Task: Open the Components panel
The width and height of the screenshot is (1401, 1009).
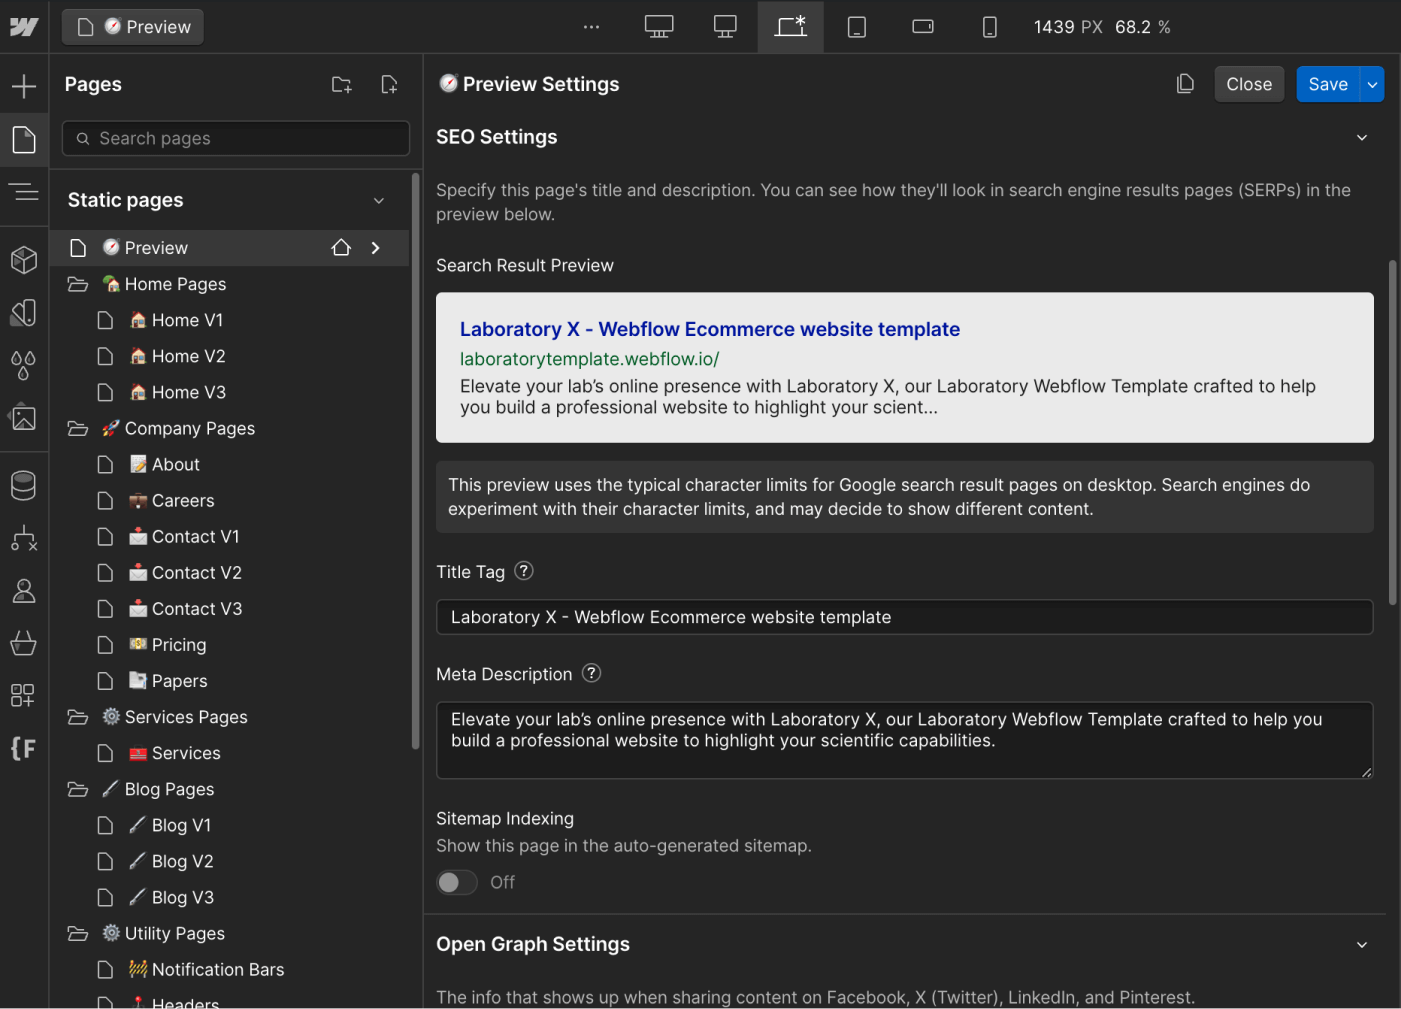Action: coord(24,260)
